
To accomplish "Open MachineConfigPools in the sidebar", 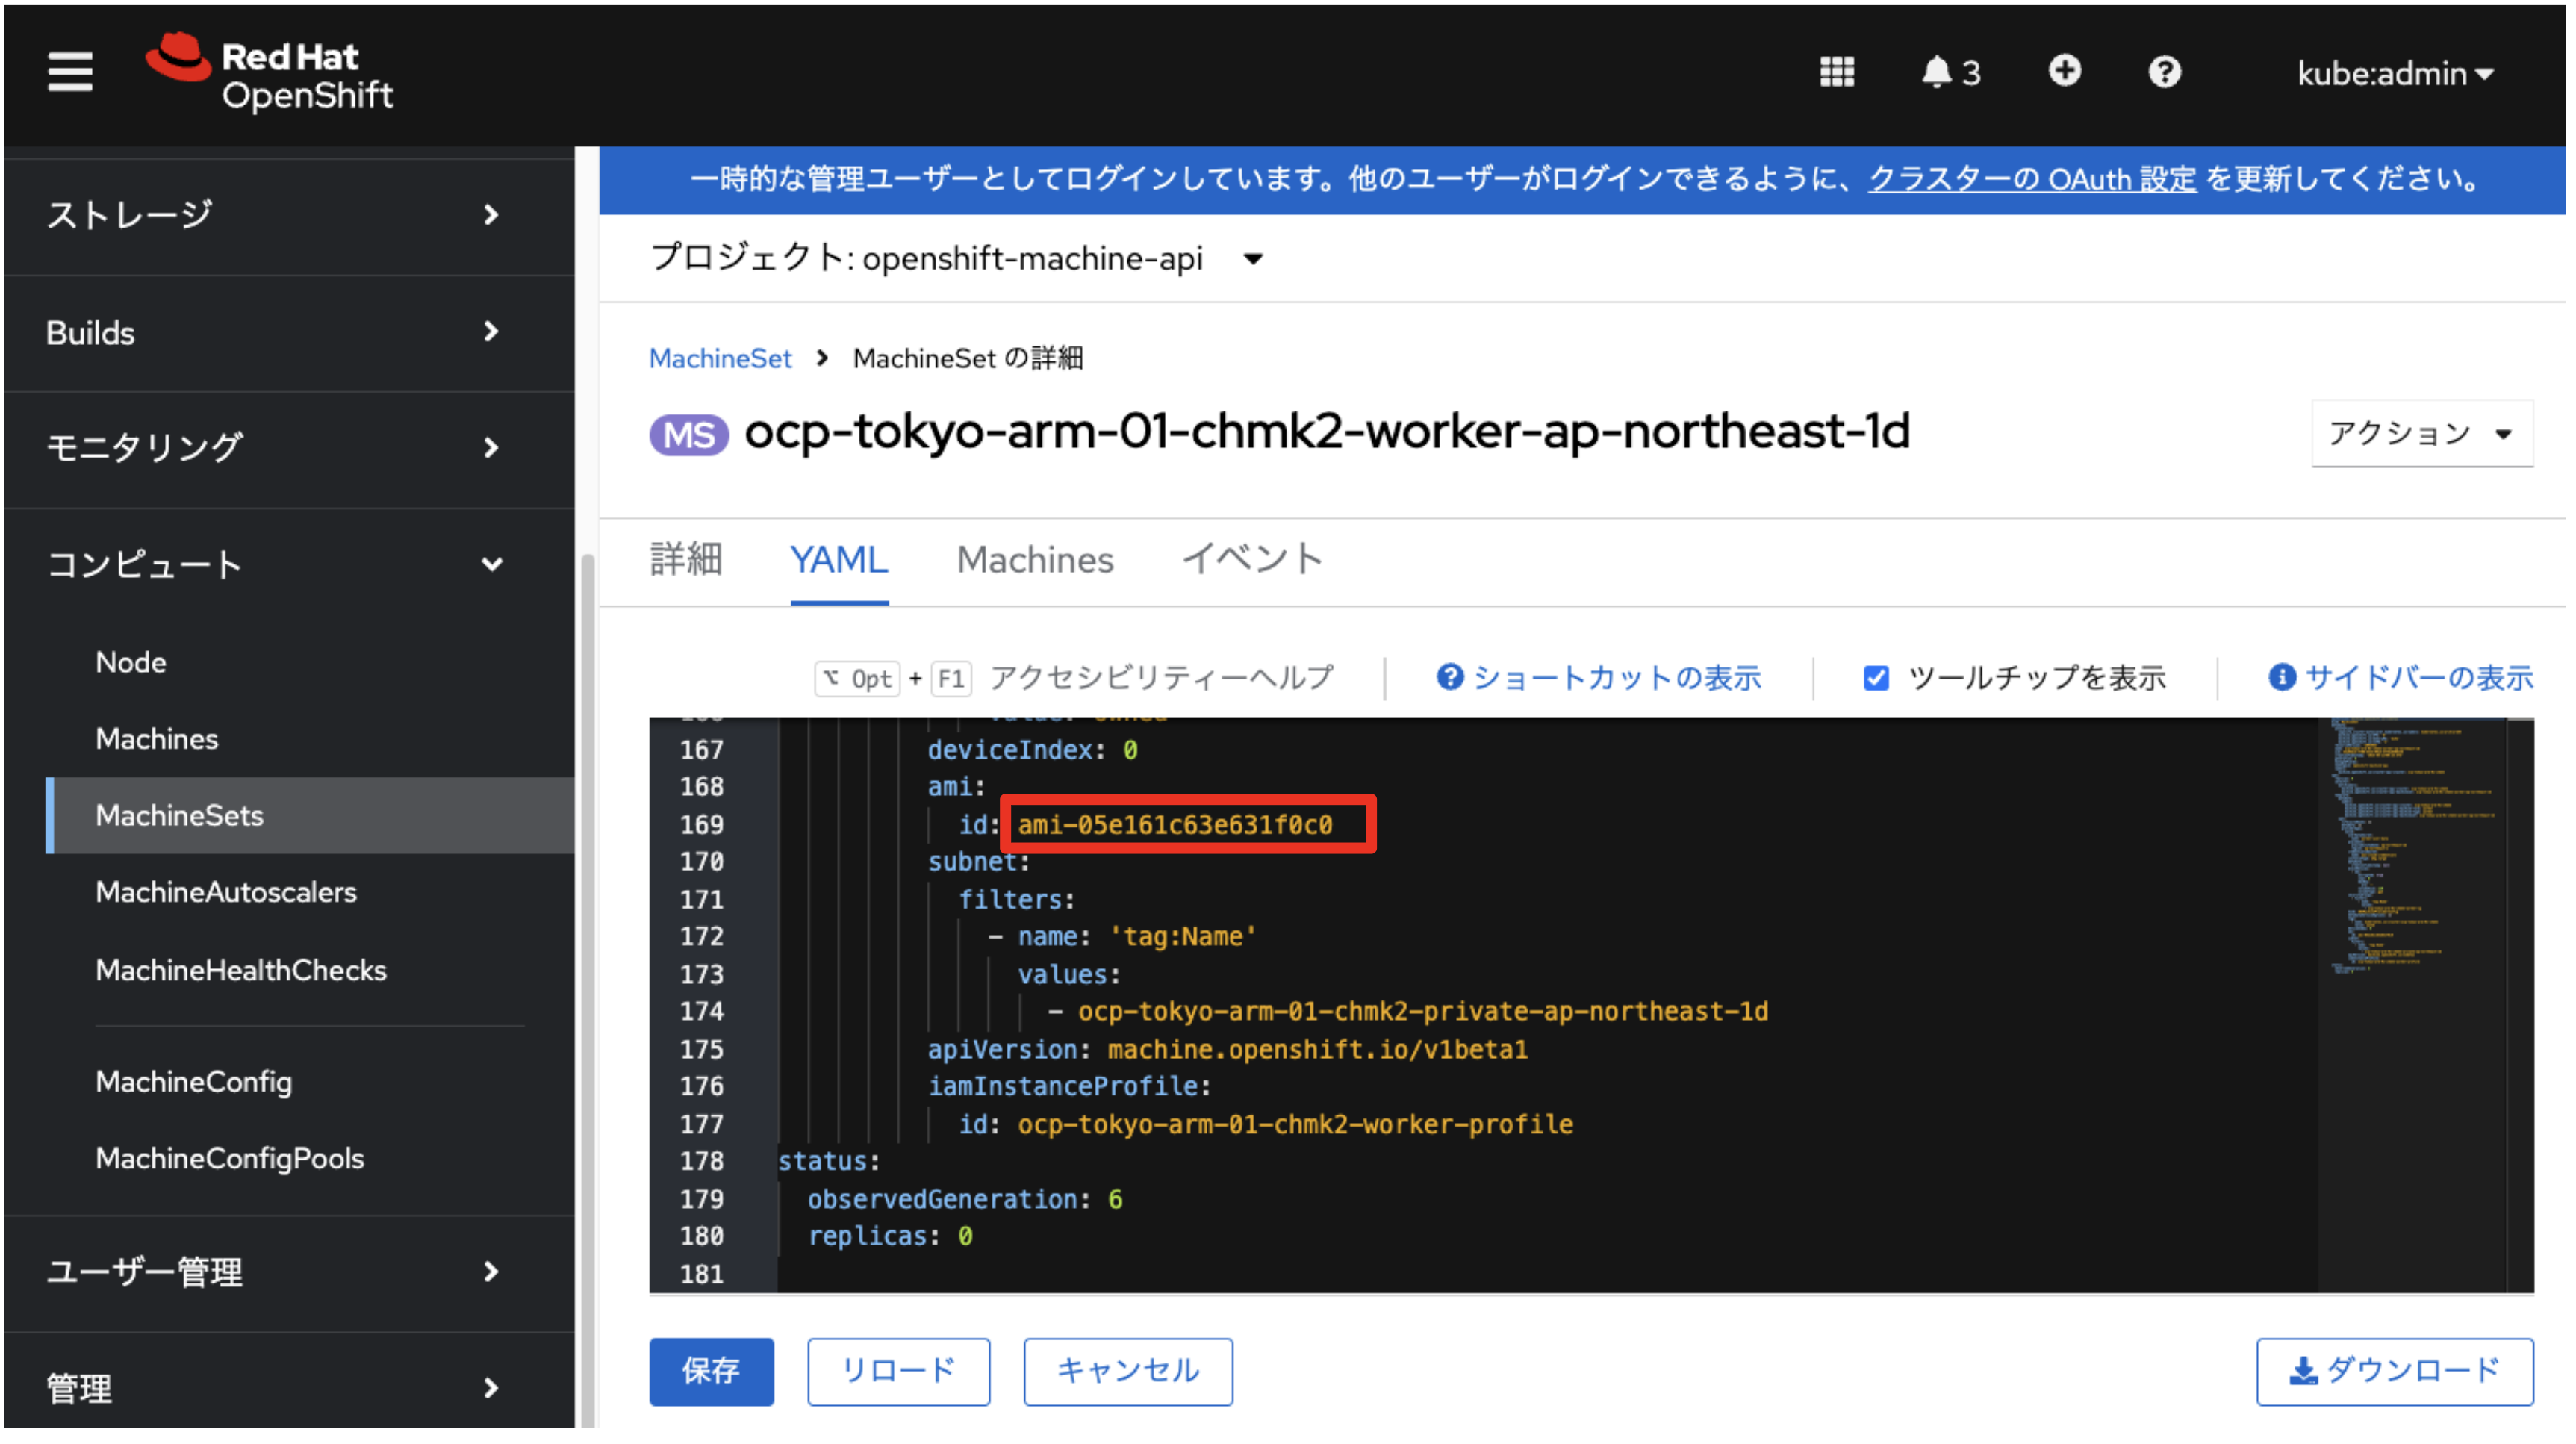I will point(230,1159).
